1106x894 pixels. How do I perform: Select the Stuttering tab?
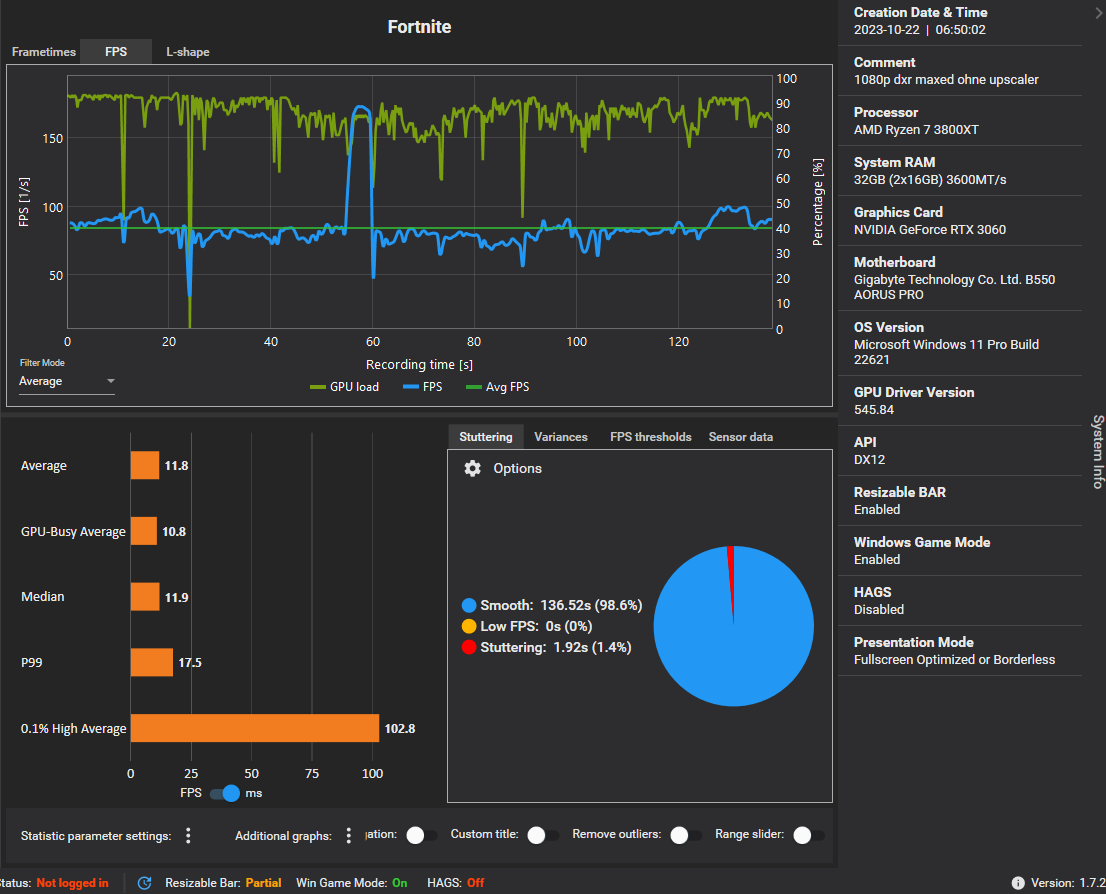(x=485, y=437)
